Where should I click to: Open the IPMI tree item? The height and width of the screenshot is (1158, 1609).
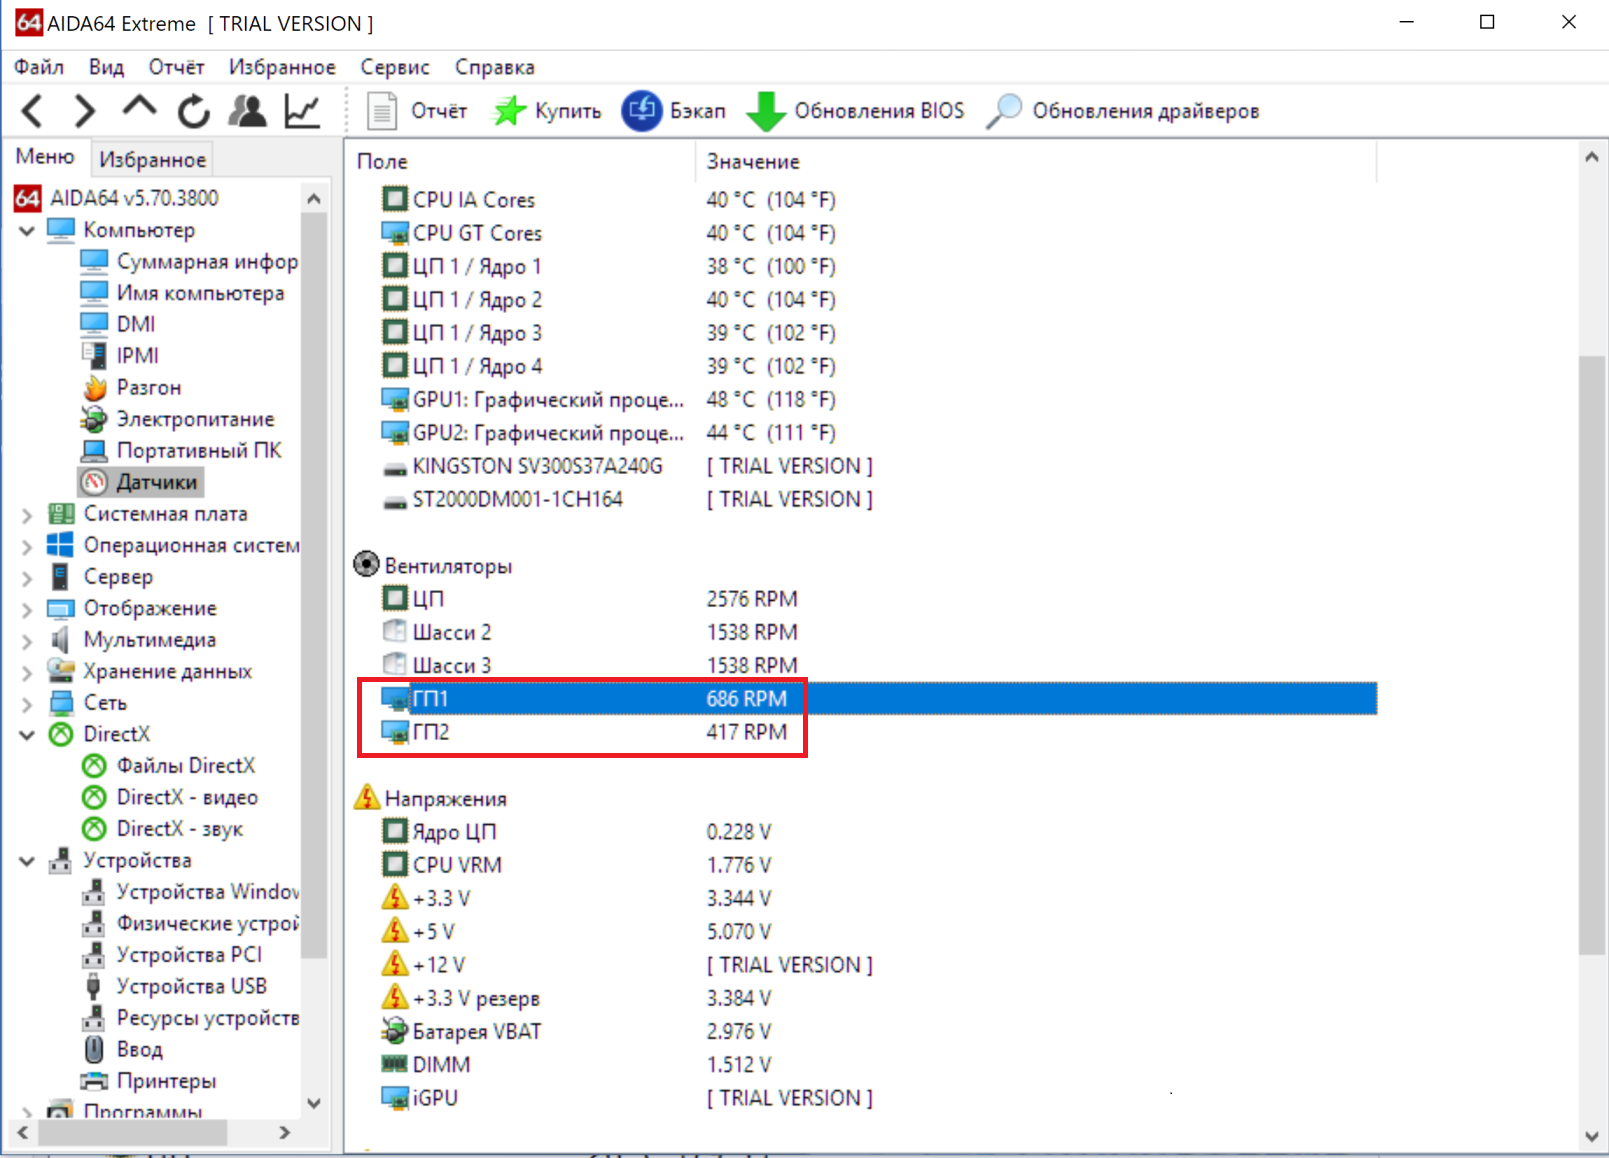click(x=120, y=355)
